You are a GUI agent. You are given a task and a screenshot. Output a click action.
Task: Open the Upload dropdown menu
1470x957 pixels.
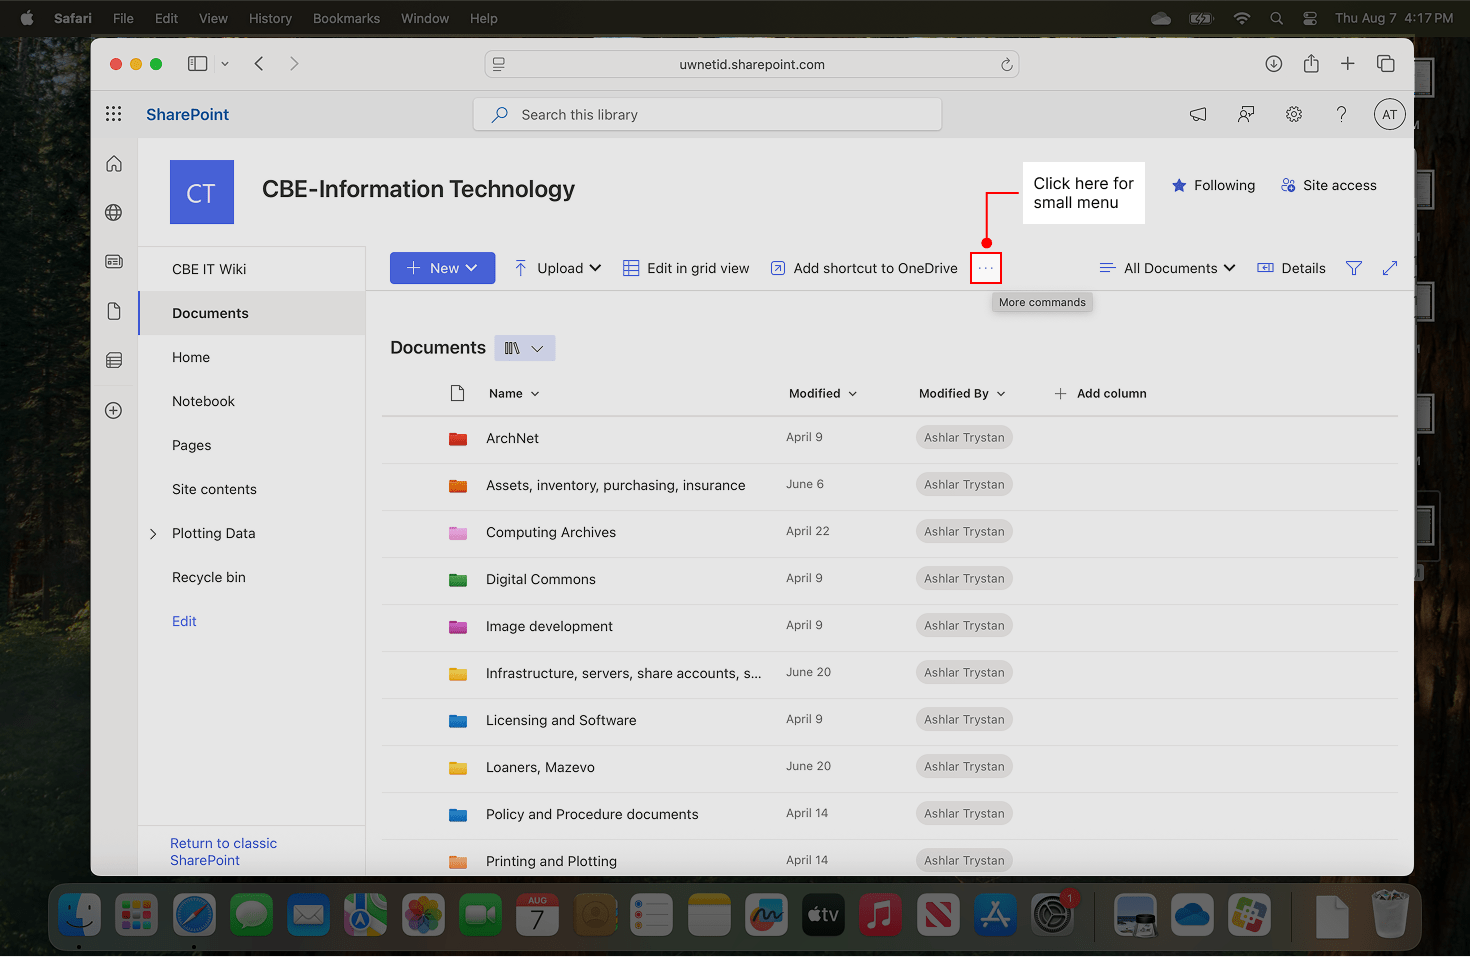[x=558, y=268]
